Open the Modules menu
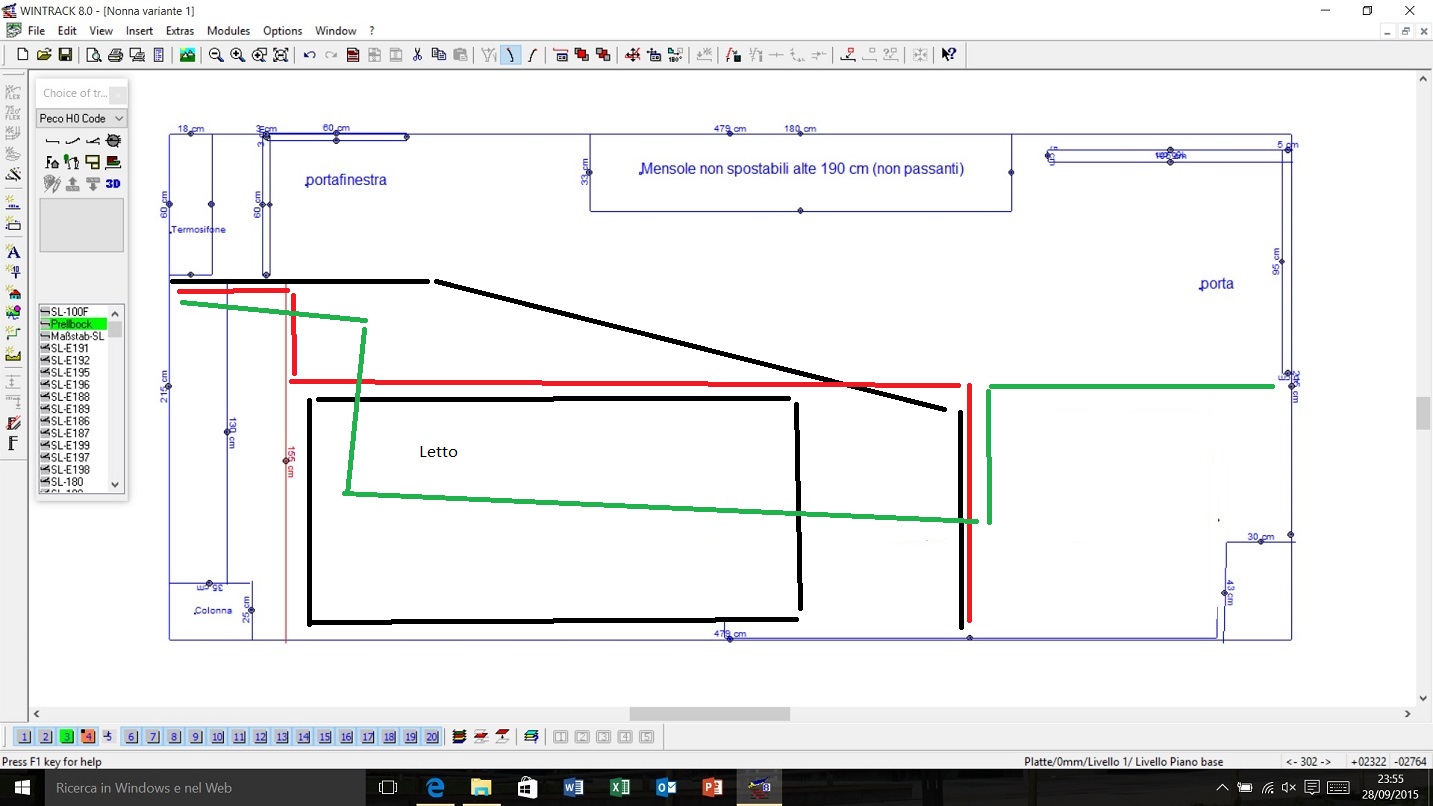The image size is (1433, 806). click(x=228, y=31)
